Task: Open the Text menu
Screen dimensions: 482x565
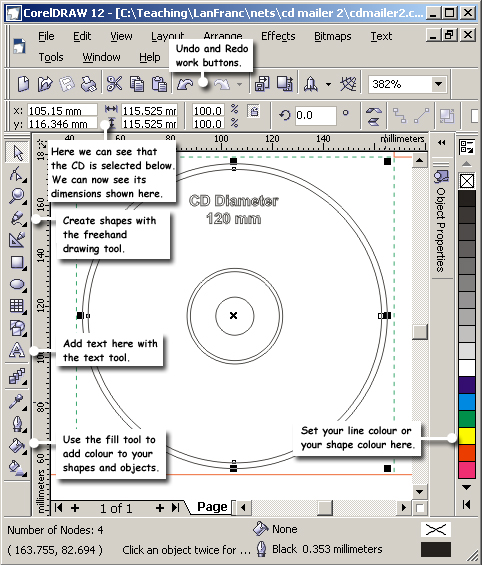Action: (381, 36)
